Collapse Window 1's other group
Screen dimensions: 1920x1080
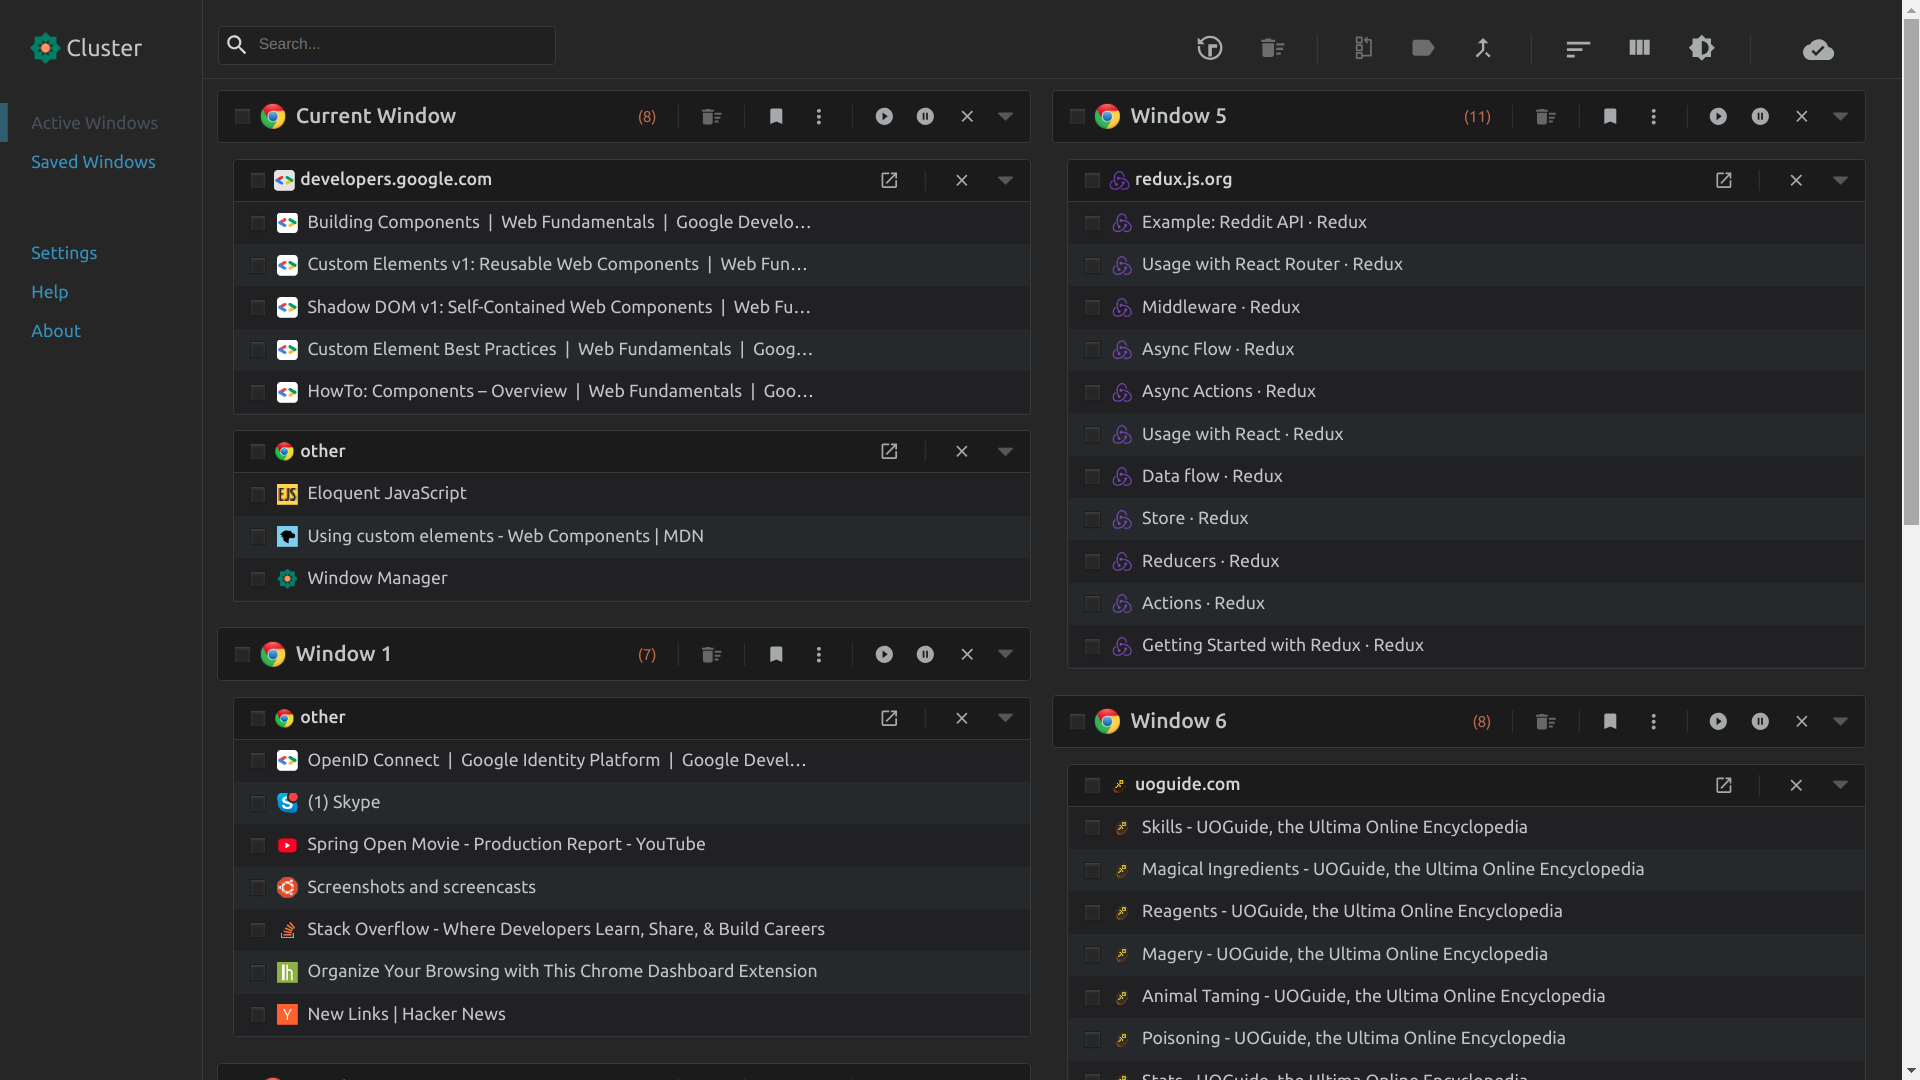pyautogui.click(x=1006, y=718)
